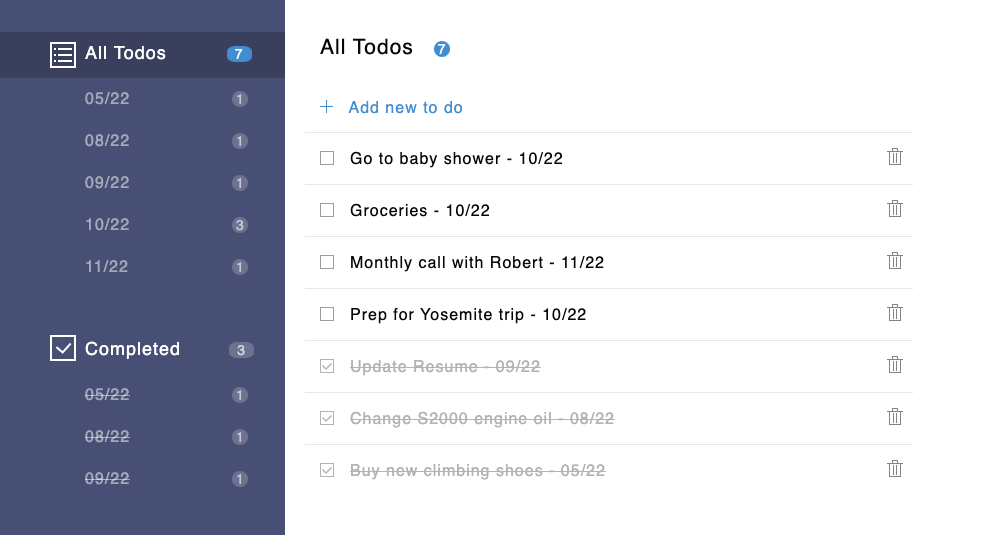987x535 pixels.
Task: Click trash icon for Groceries item
Action: pos(894,209)
